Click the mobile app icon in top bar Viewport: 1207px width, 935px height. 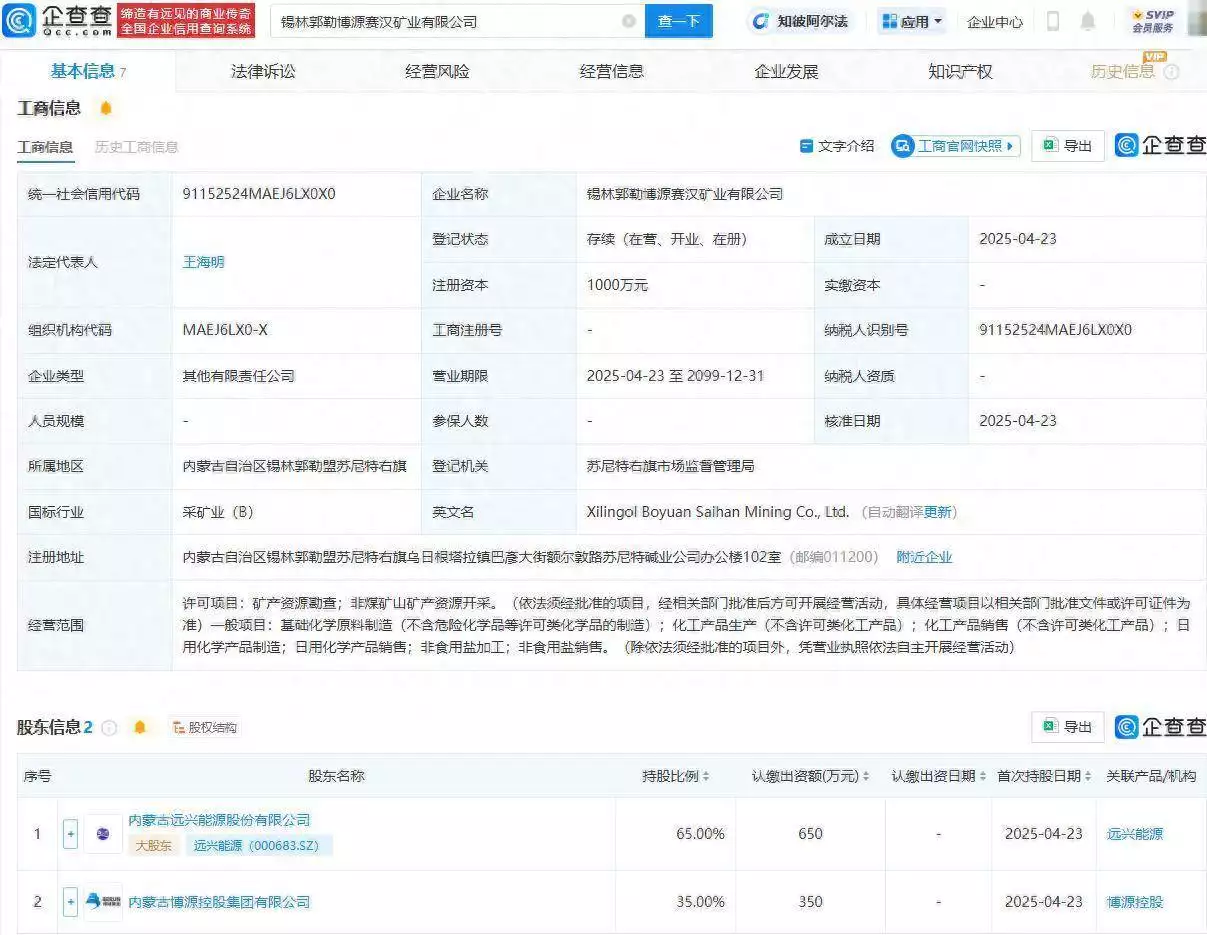coord(1053,20)
